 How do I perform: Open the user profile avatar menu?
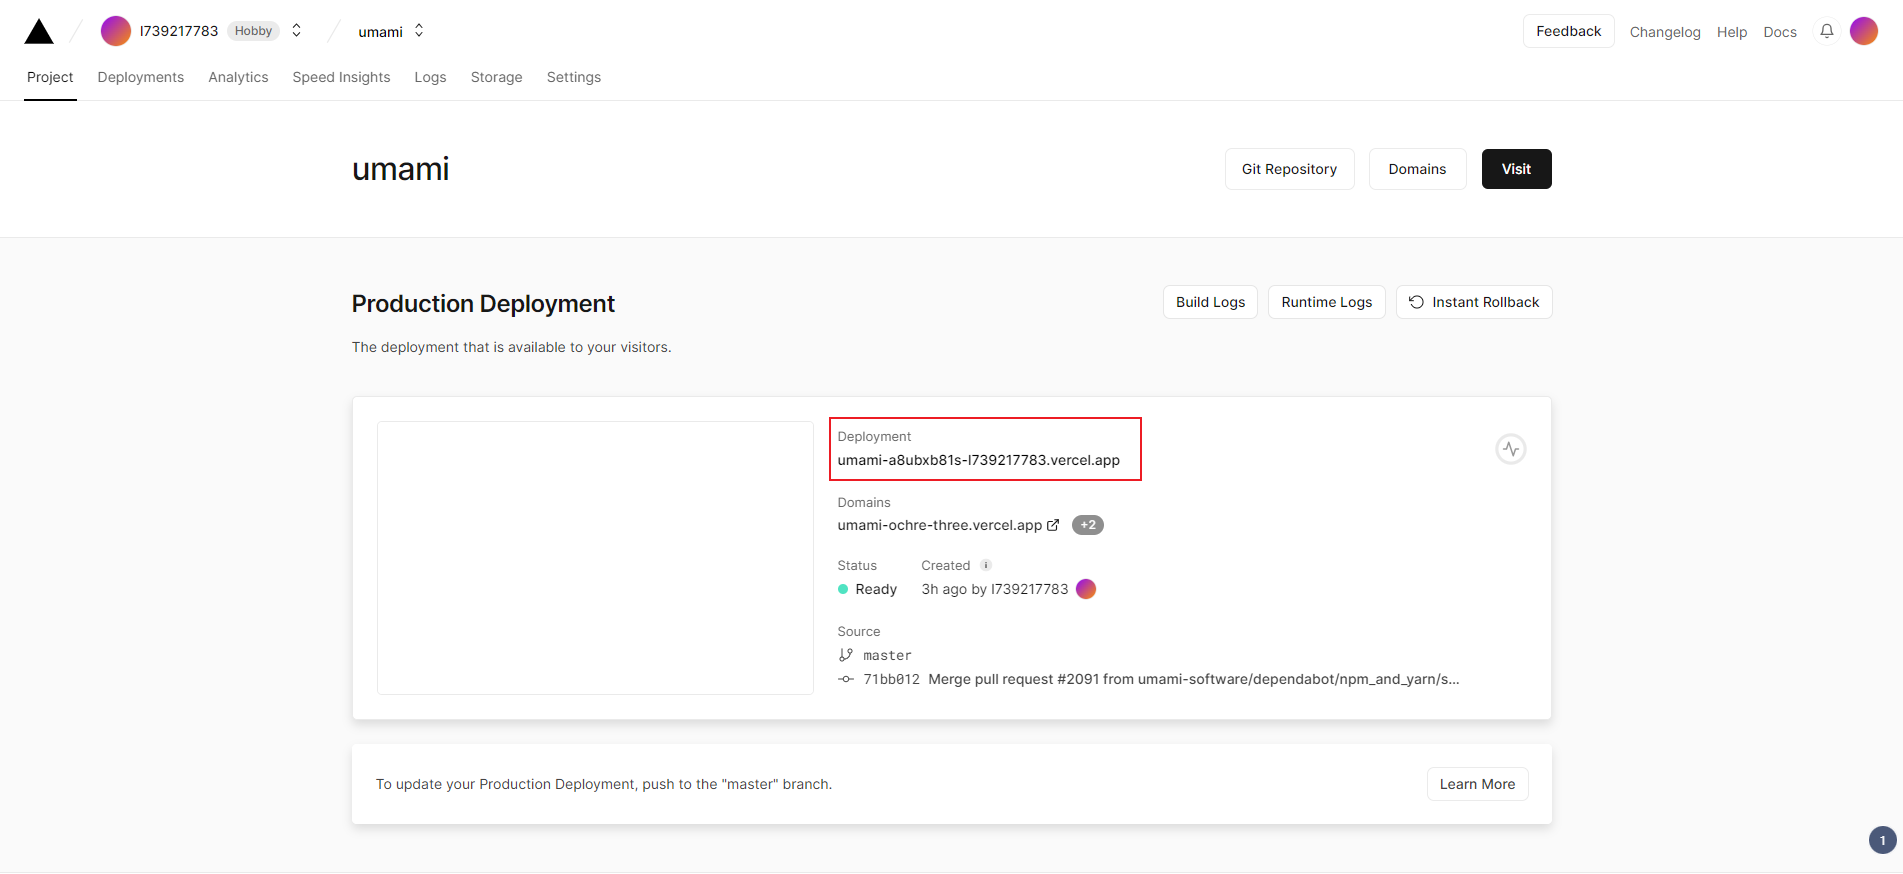click(x=1864, y=31)
